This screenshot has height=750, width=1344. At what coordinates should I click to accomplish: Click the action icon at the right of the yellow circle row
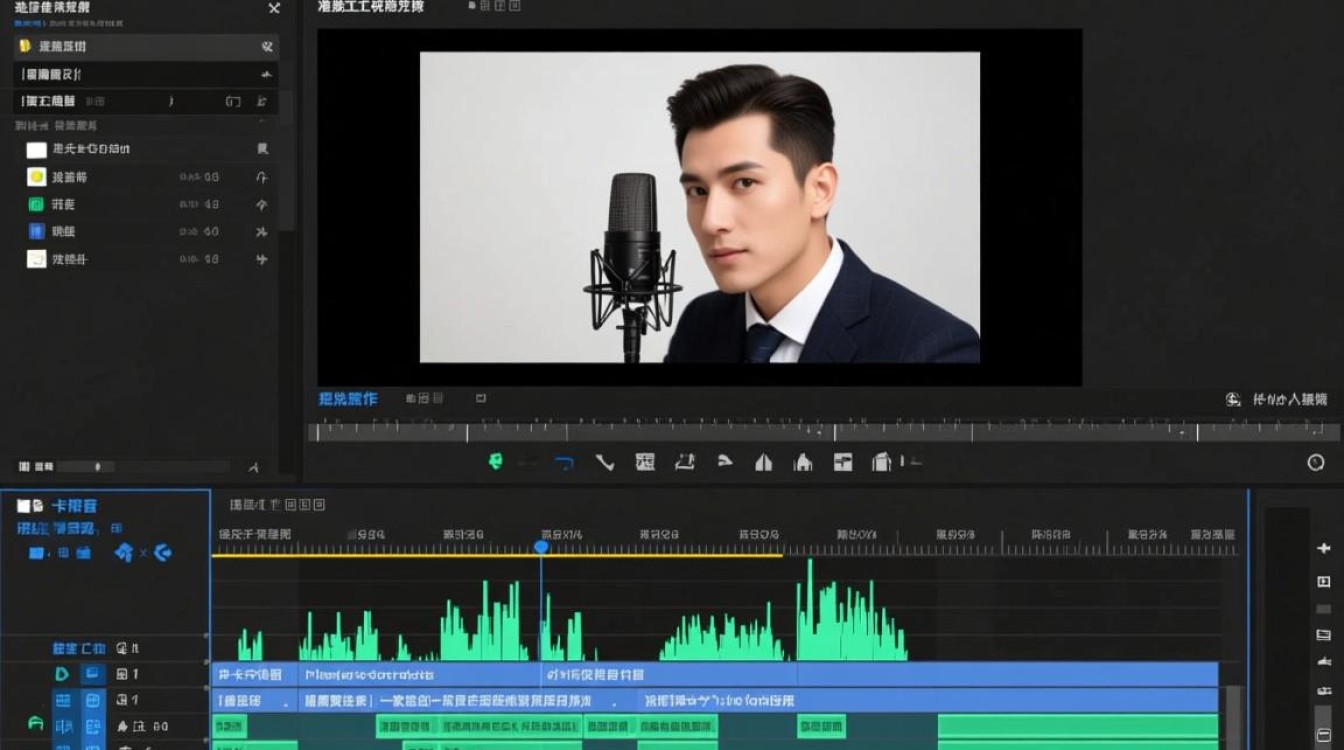(x=262, y=177)
